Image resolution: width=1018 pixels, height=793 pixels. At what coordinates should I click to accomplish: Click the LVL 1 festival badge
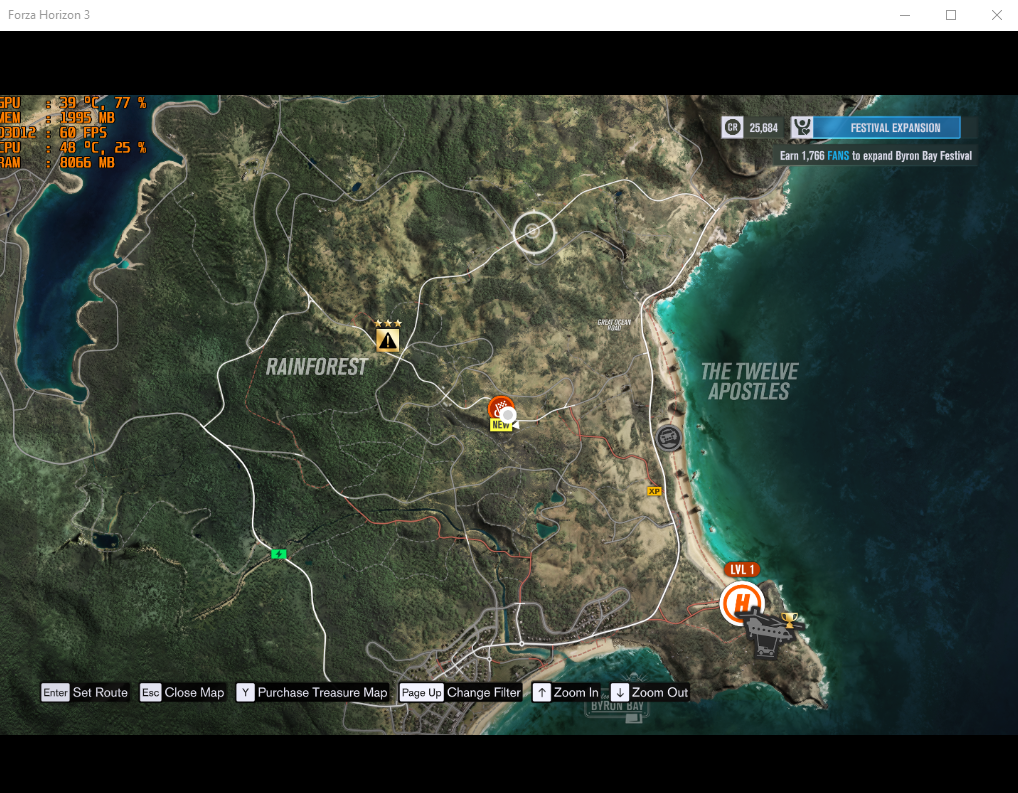point(742,570)
